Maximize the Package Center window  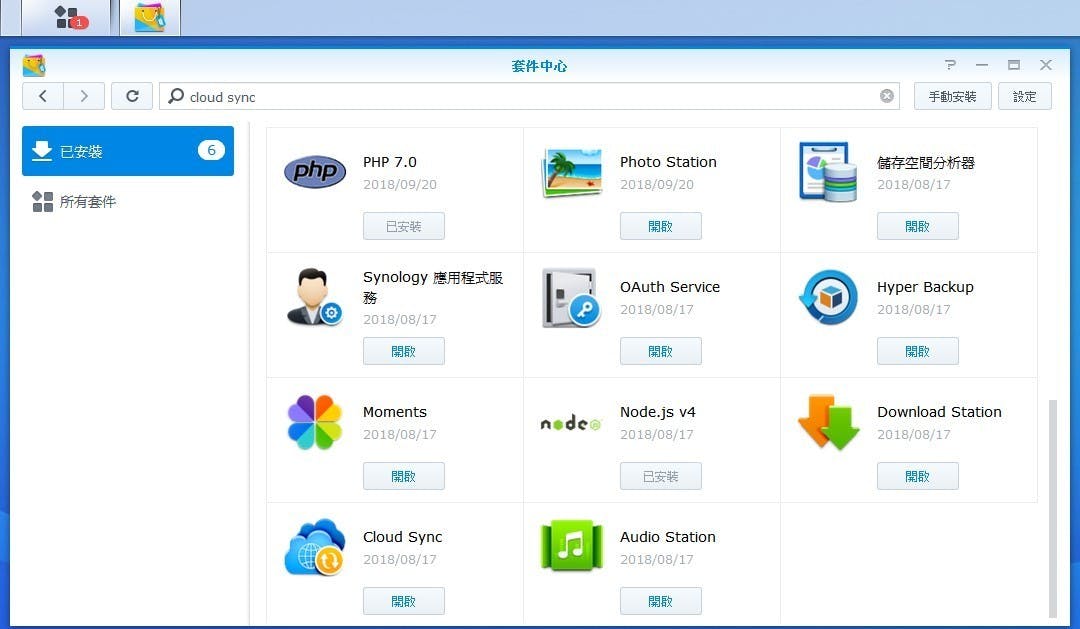coord(1014,65)
